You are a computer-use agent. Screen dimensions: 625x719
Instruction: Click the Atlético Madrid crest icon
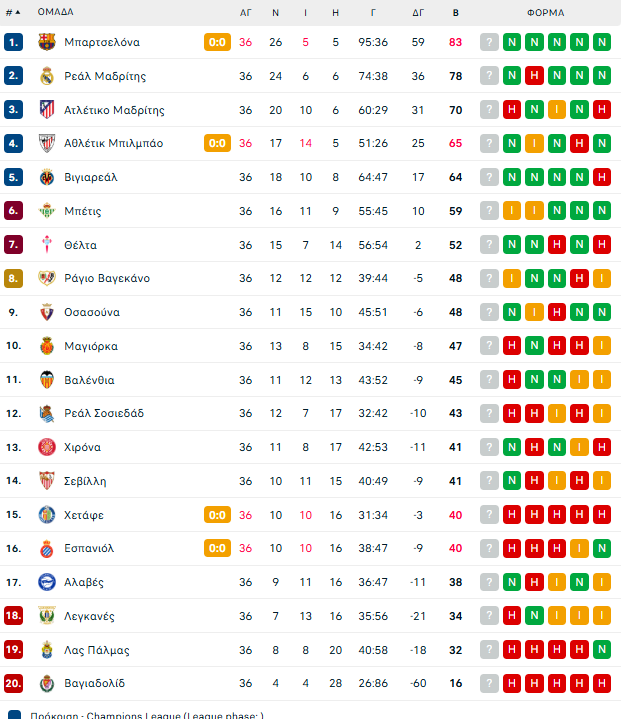point(47,110)
